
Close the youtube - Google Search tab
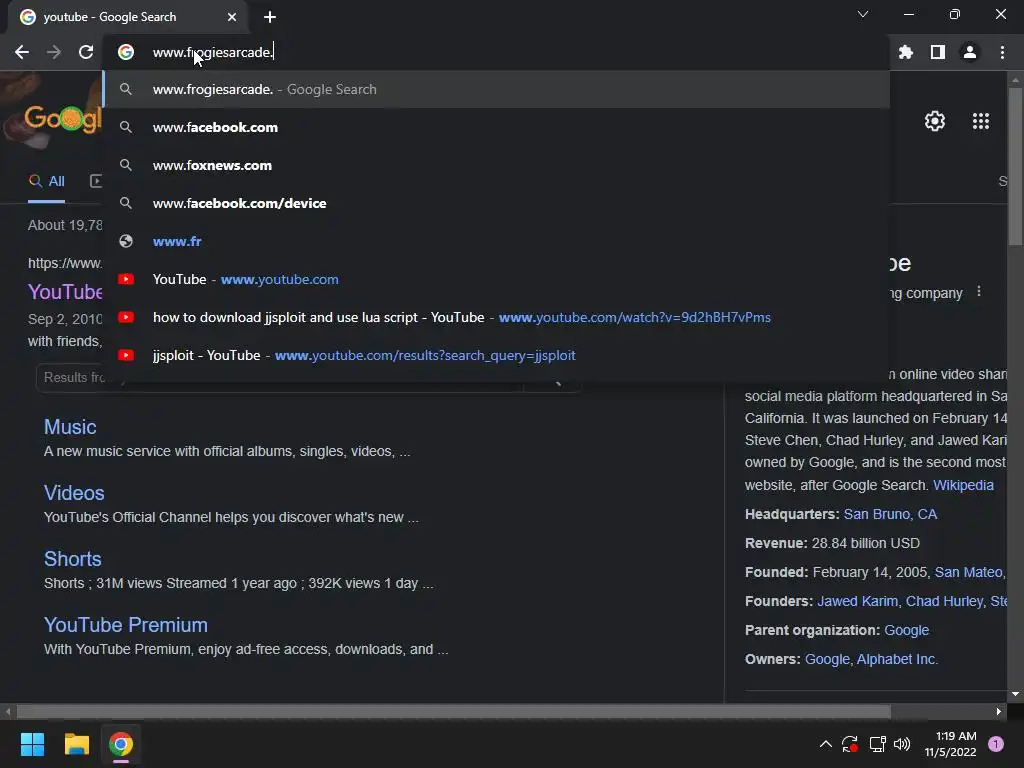tap(232, 17)
